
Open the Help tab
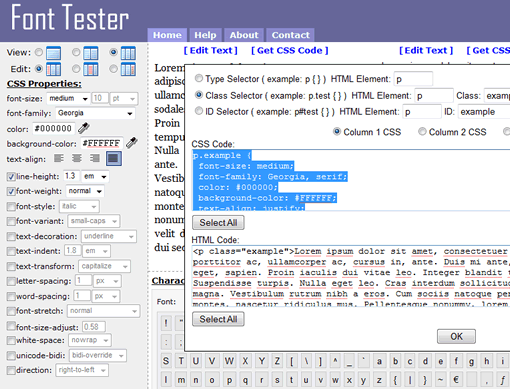point(205,35)
